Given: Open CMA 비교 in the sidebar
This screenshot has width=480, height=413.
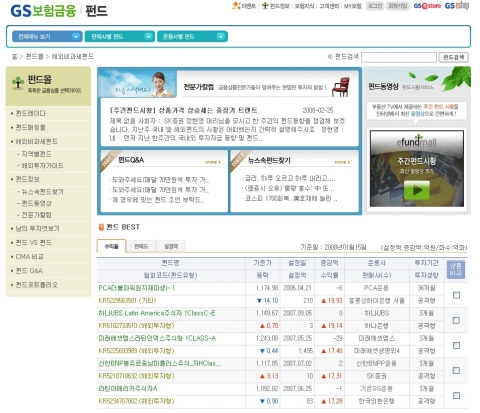Looking at the screenshot, I should pyautogui.click(x=29, y=257).
